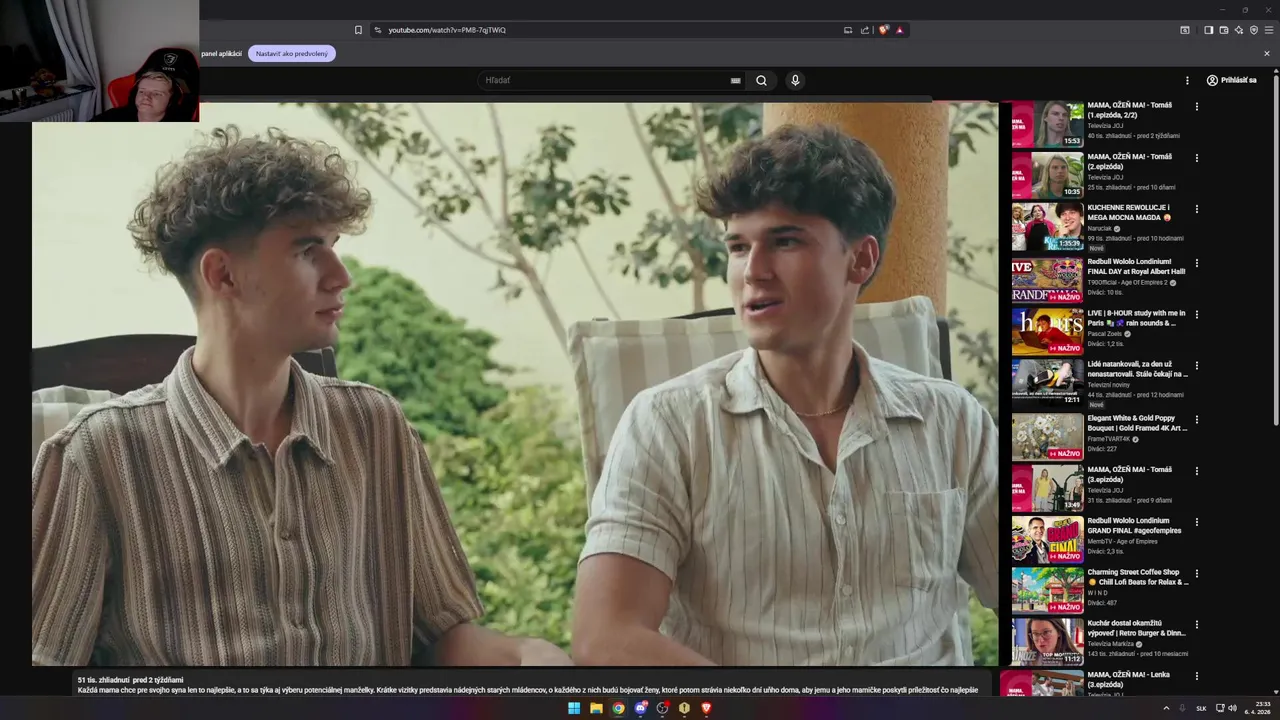The image size is (1280, 720).
Task: Start voice search with the microphone icon
Action: point(795,80)
